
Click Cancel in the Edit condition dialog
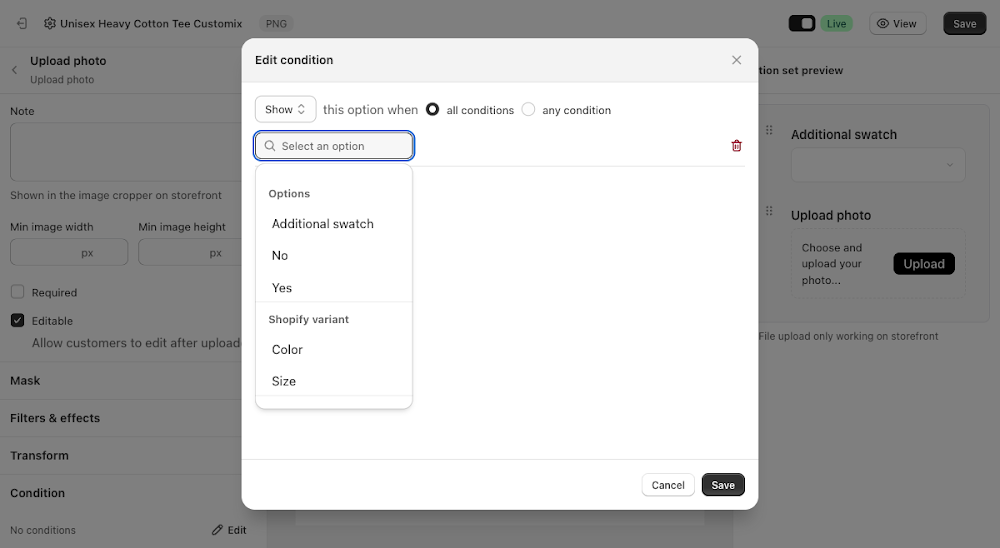tap(668, 485)
